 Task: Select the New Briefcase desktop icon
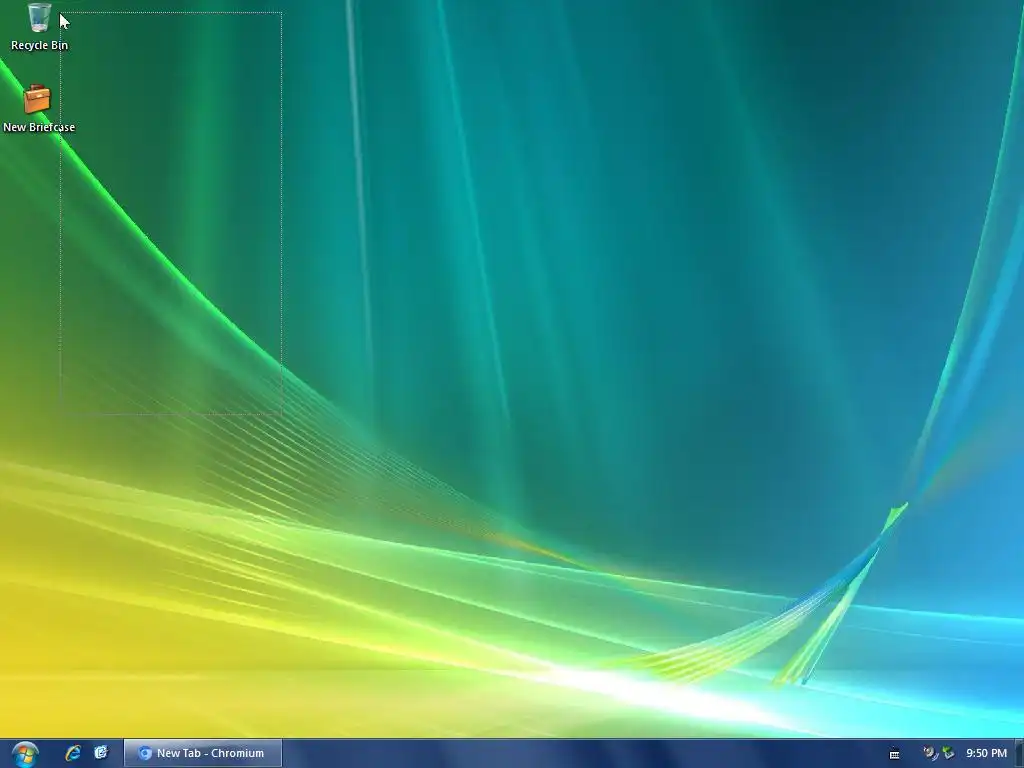39,108
